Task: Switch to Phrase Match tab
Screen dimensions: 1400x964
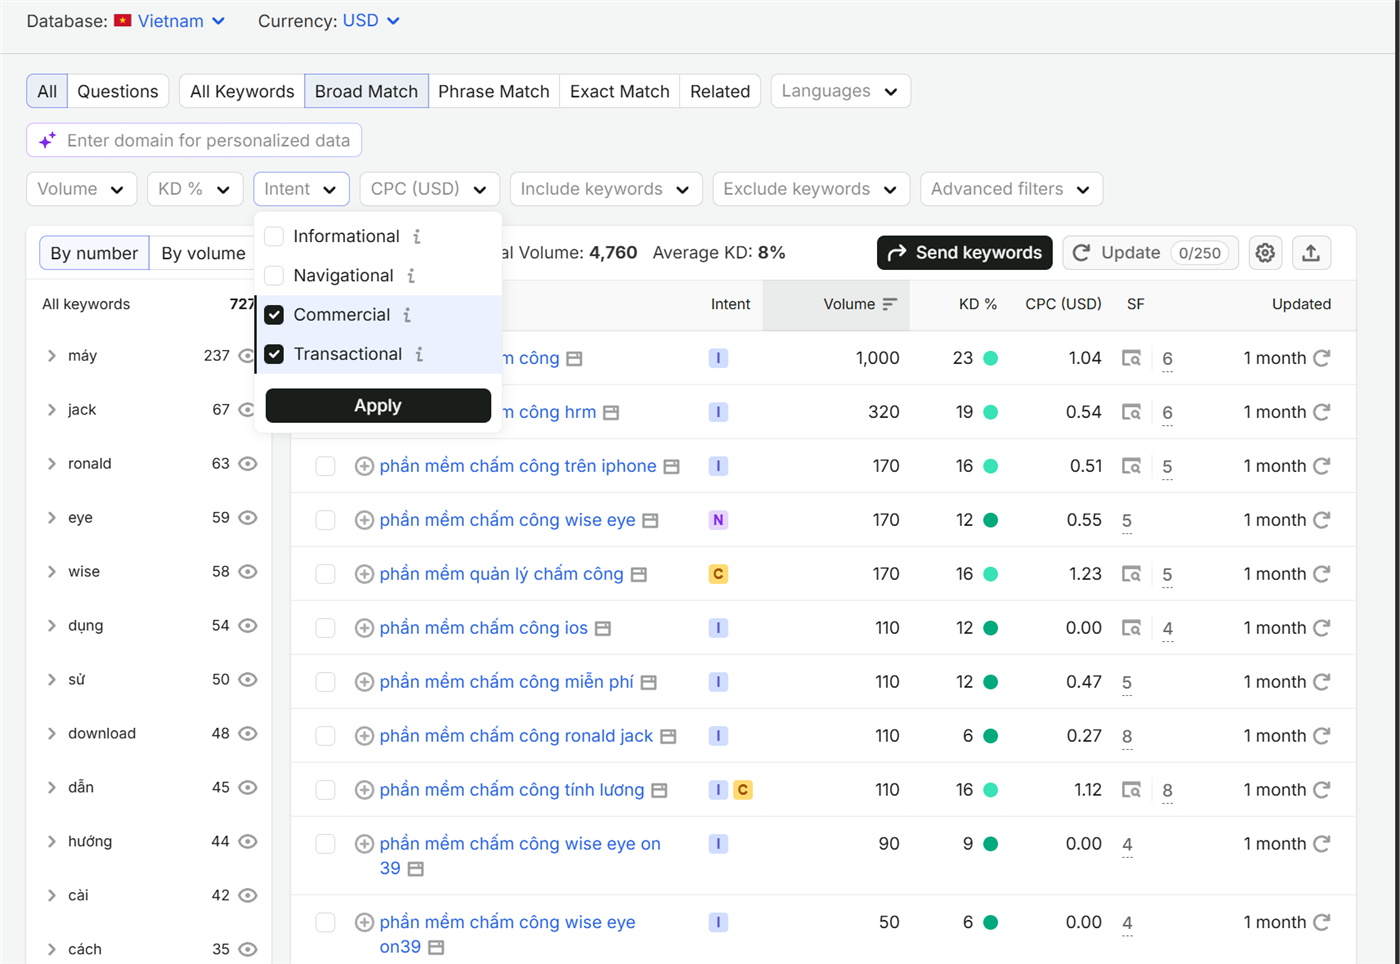Action: [494, 91]
